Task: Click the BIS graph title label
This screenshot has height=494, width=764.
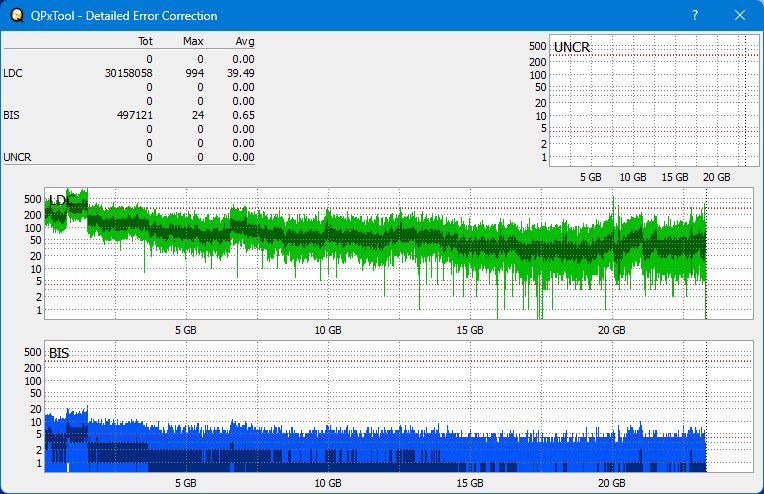Action: [x=59, y=353]
